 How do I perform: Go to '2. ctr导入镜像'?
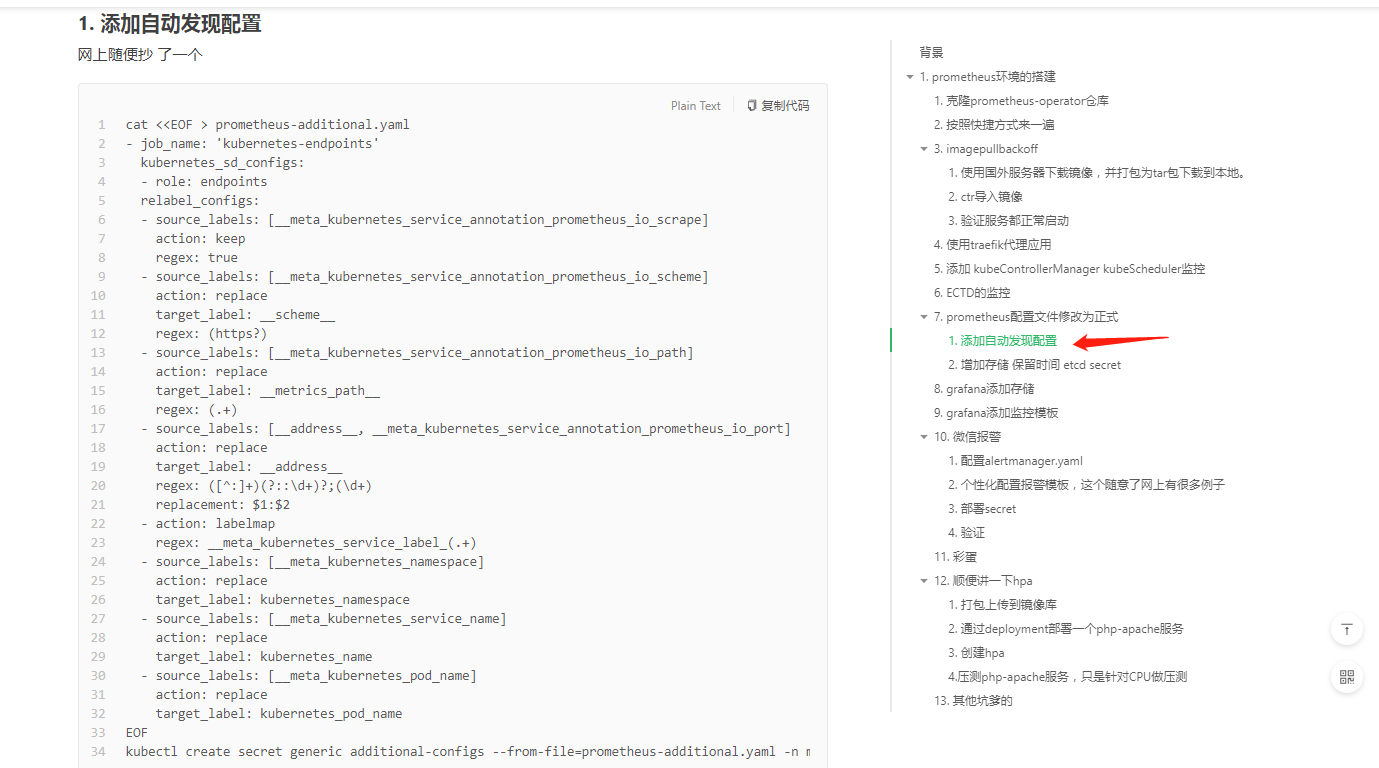985,197
